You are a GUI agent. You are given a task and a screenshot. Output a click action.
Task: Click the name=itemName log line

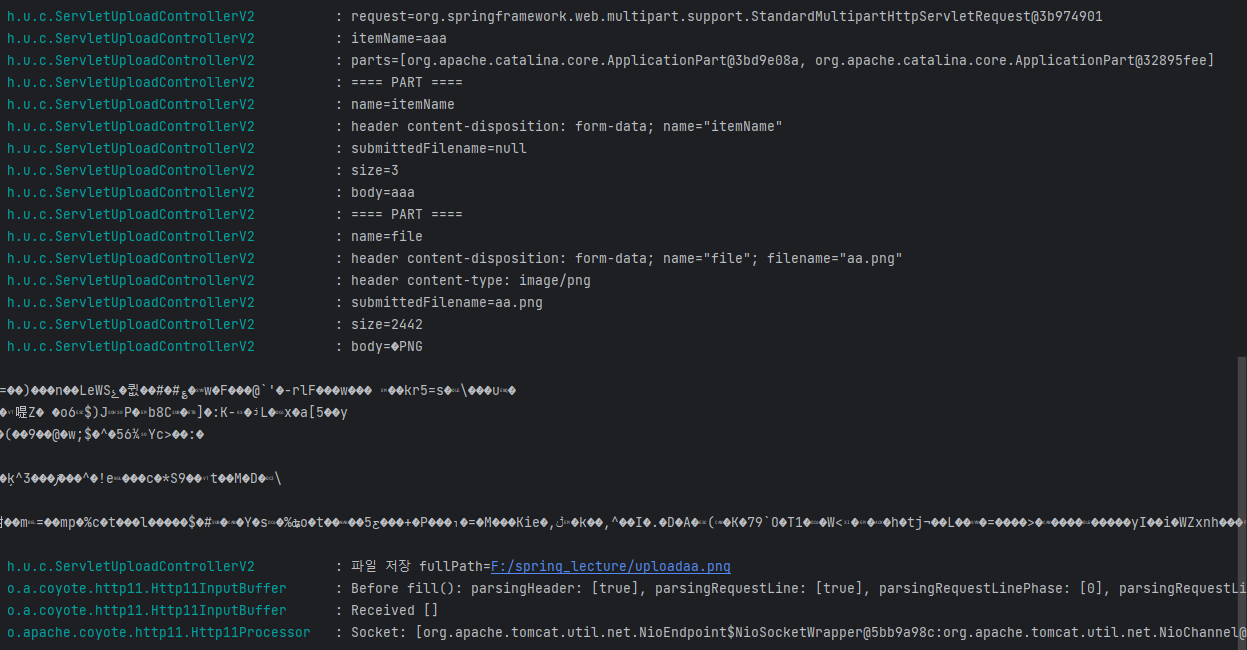click(x=402, y=104)
